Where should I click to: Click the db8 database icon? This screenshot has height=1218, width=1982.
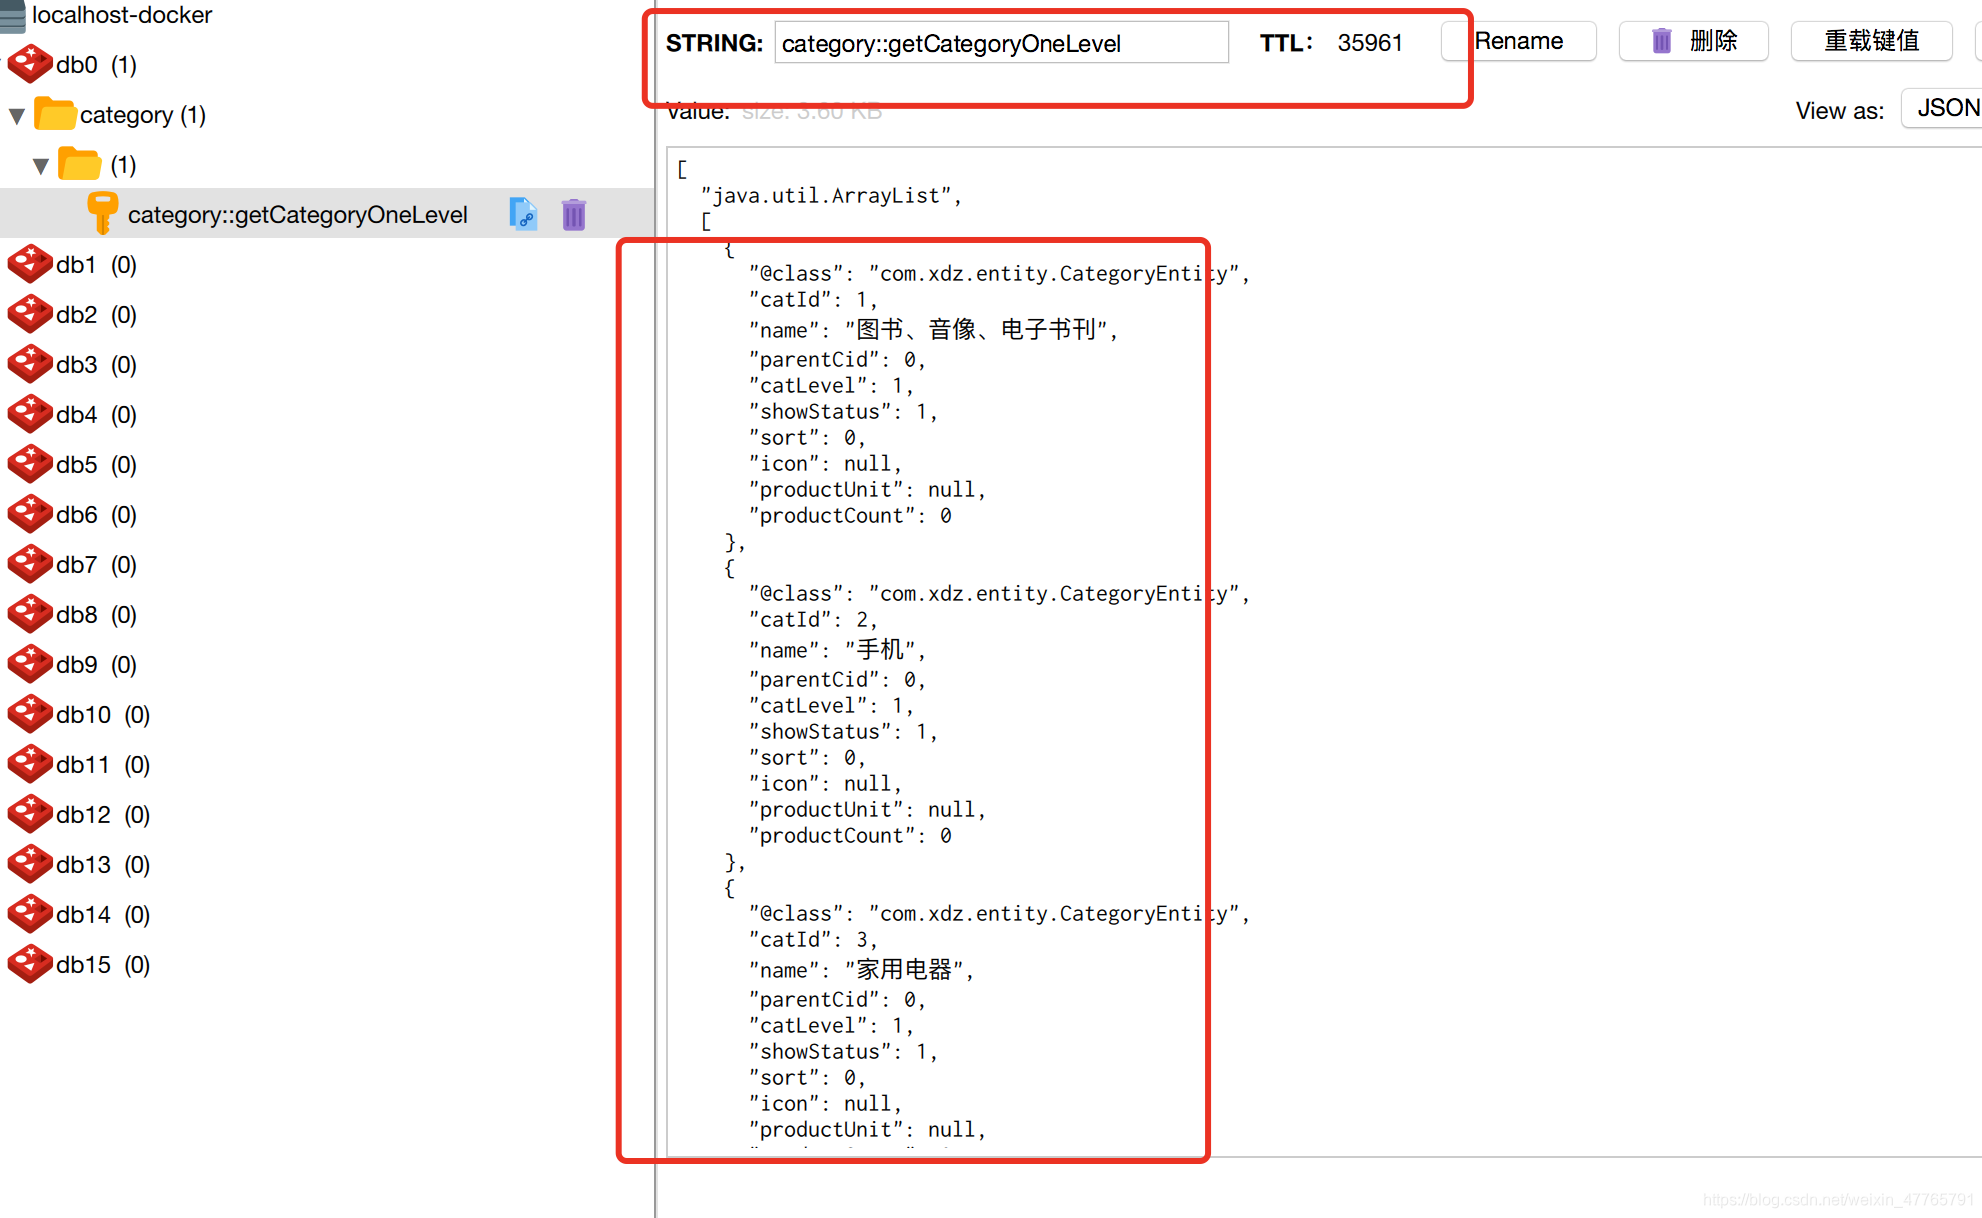[30, 614]
